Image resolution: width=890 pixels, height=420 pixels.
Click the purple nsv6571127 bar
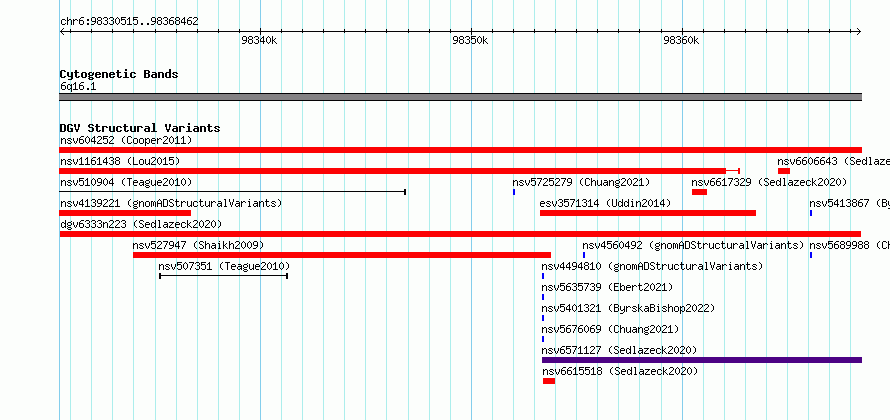(x=702, y=360)
